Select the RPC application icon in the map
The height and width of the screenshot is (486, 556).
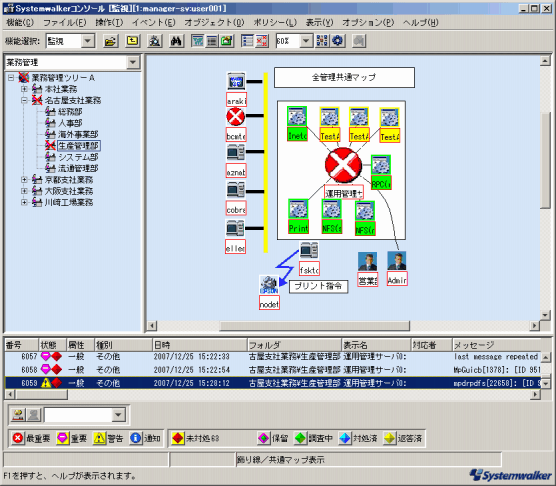pyautogui.click(x=381, y=165)
